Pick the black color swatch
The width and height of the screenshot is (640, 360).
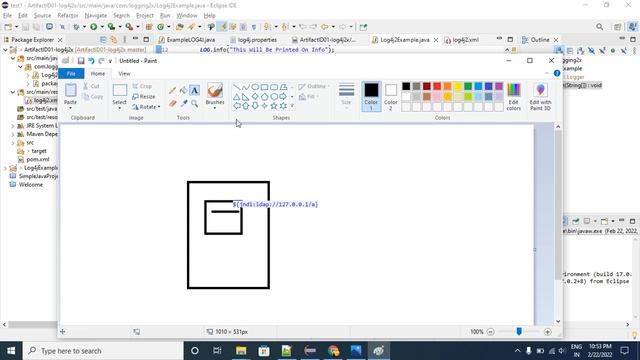(406, 86)
